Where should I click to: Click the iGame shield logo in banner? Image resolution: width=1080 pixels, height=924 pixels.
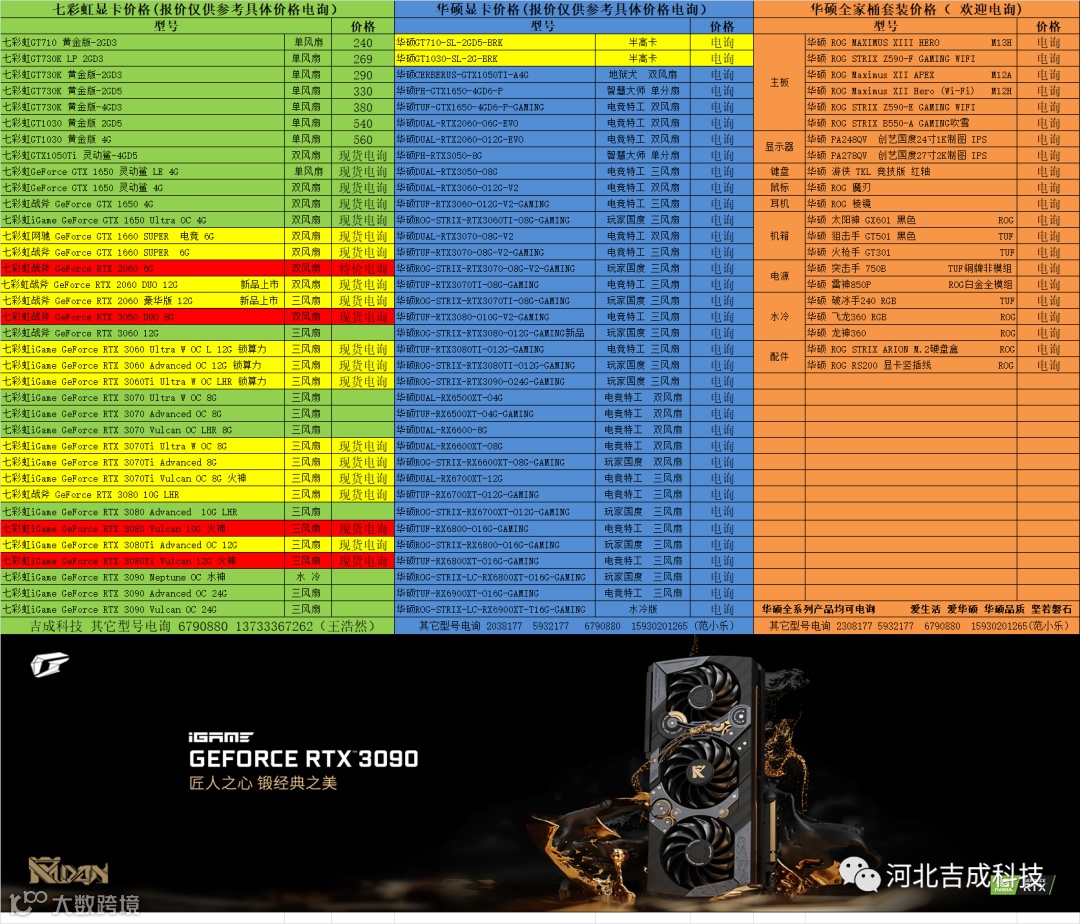(50, 664)
